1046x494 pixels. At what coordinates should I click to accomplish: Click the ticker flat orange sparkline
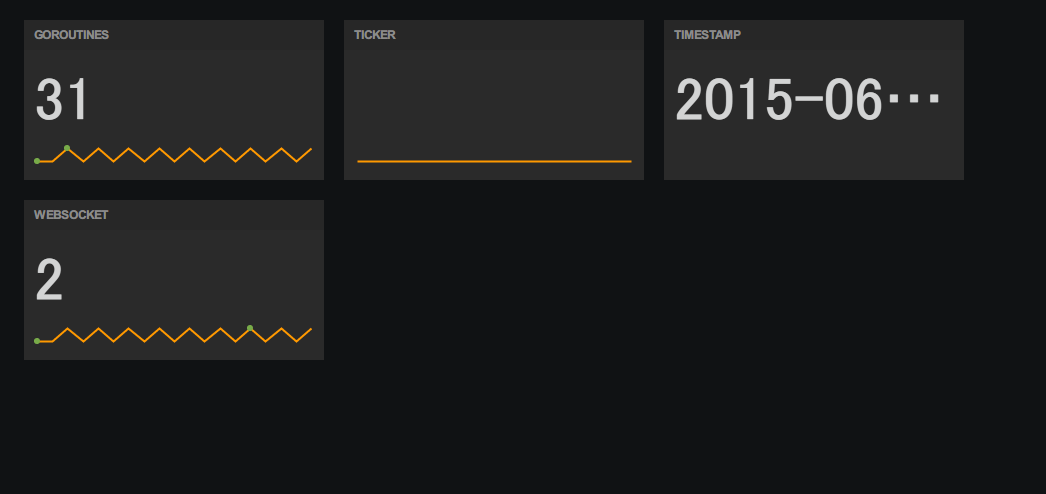[x=494, y=161]
